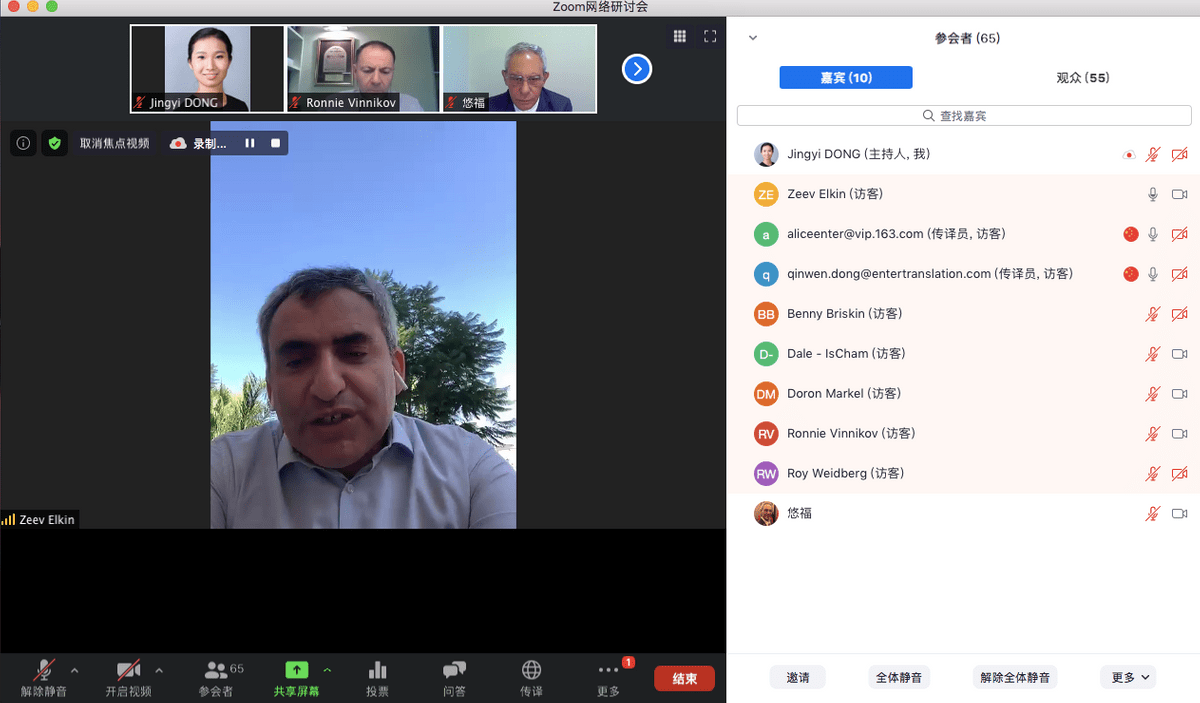Unmute microphone with 解除静音
1200x703 pixels.
44,678
